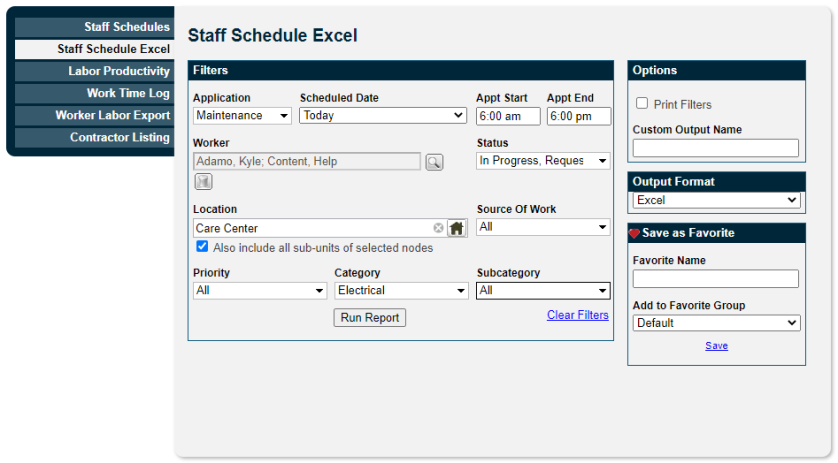Open the worker search magnifier icon
838x463 pixels.
(x=434, y=162)
